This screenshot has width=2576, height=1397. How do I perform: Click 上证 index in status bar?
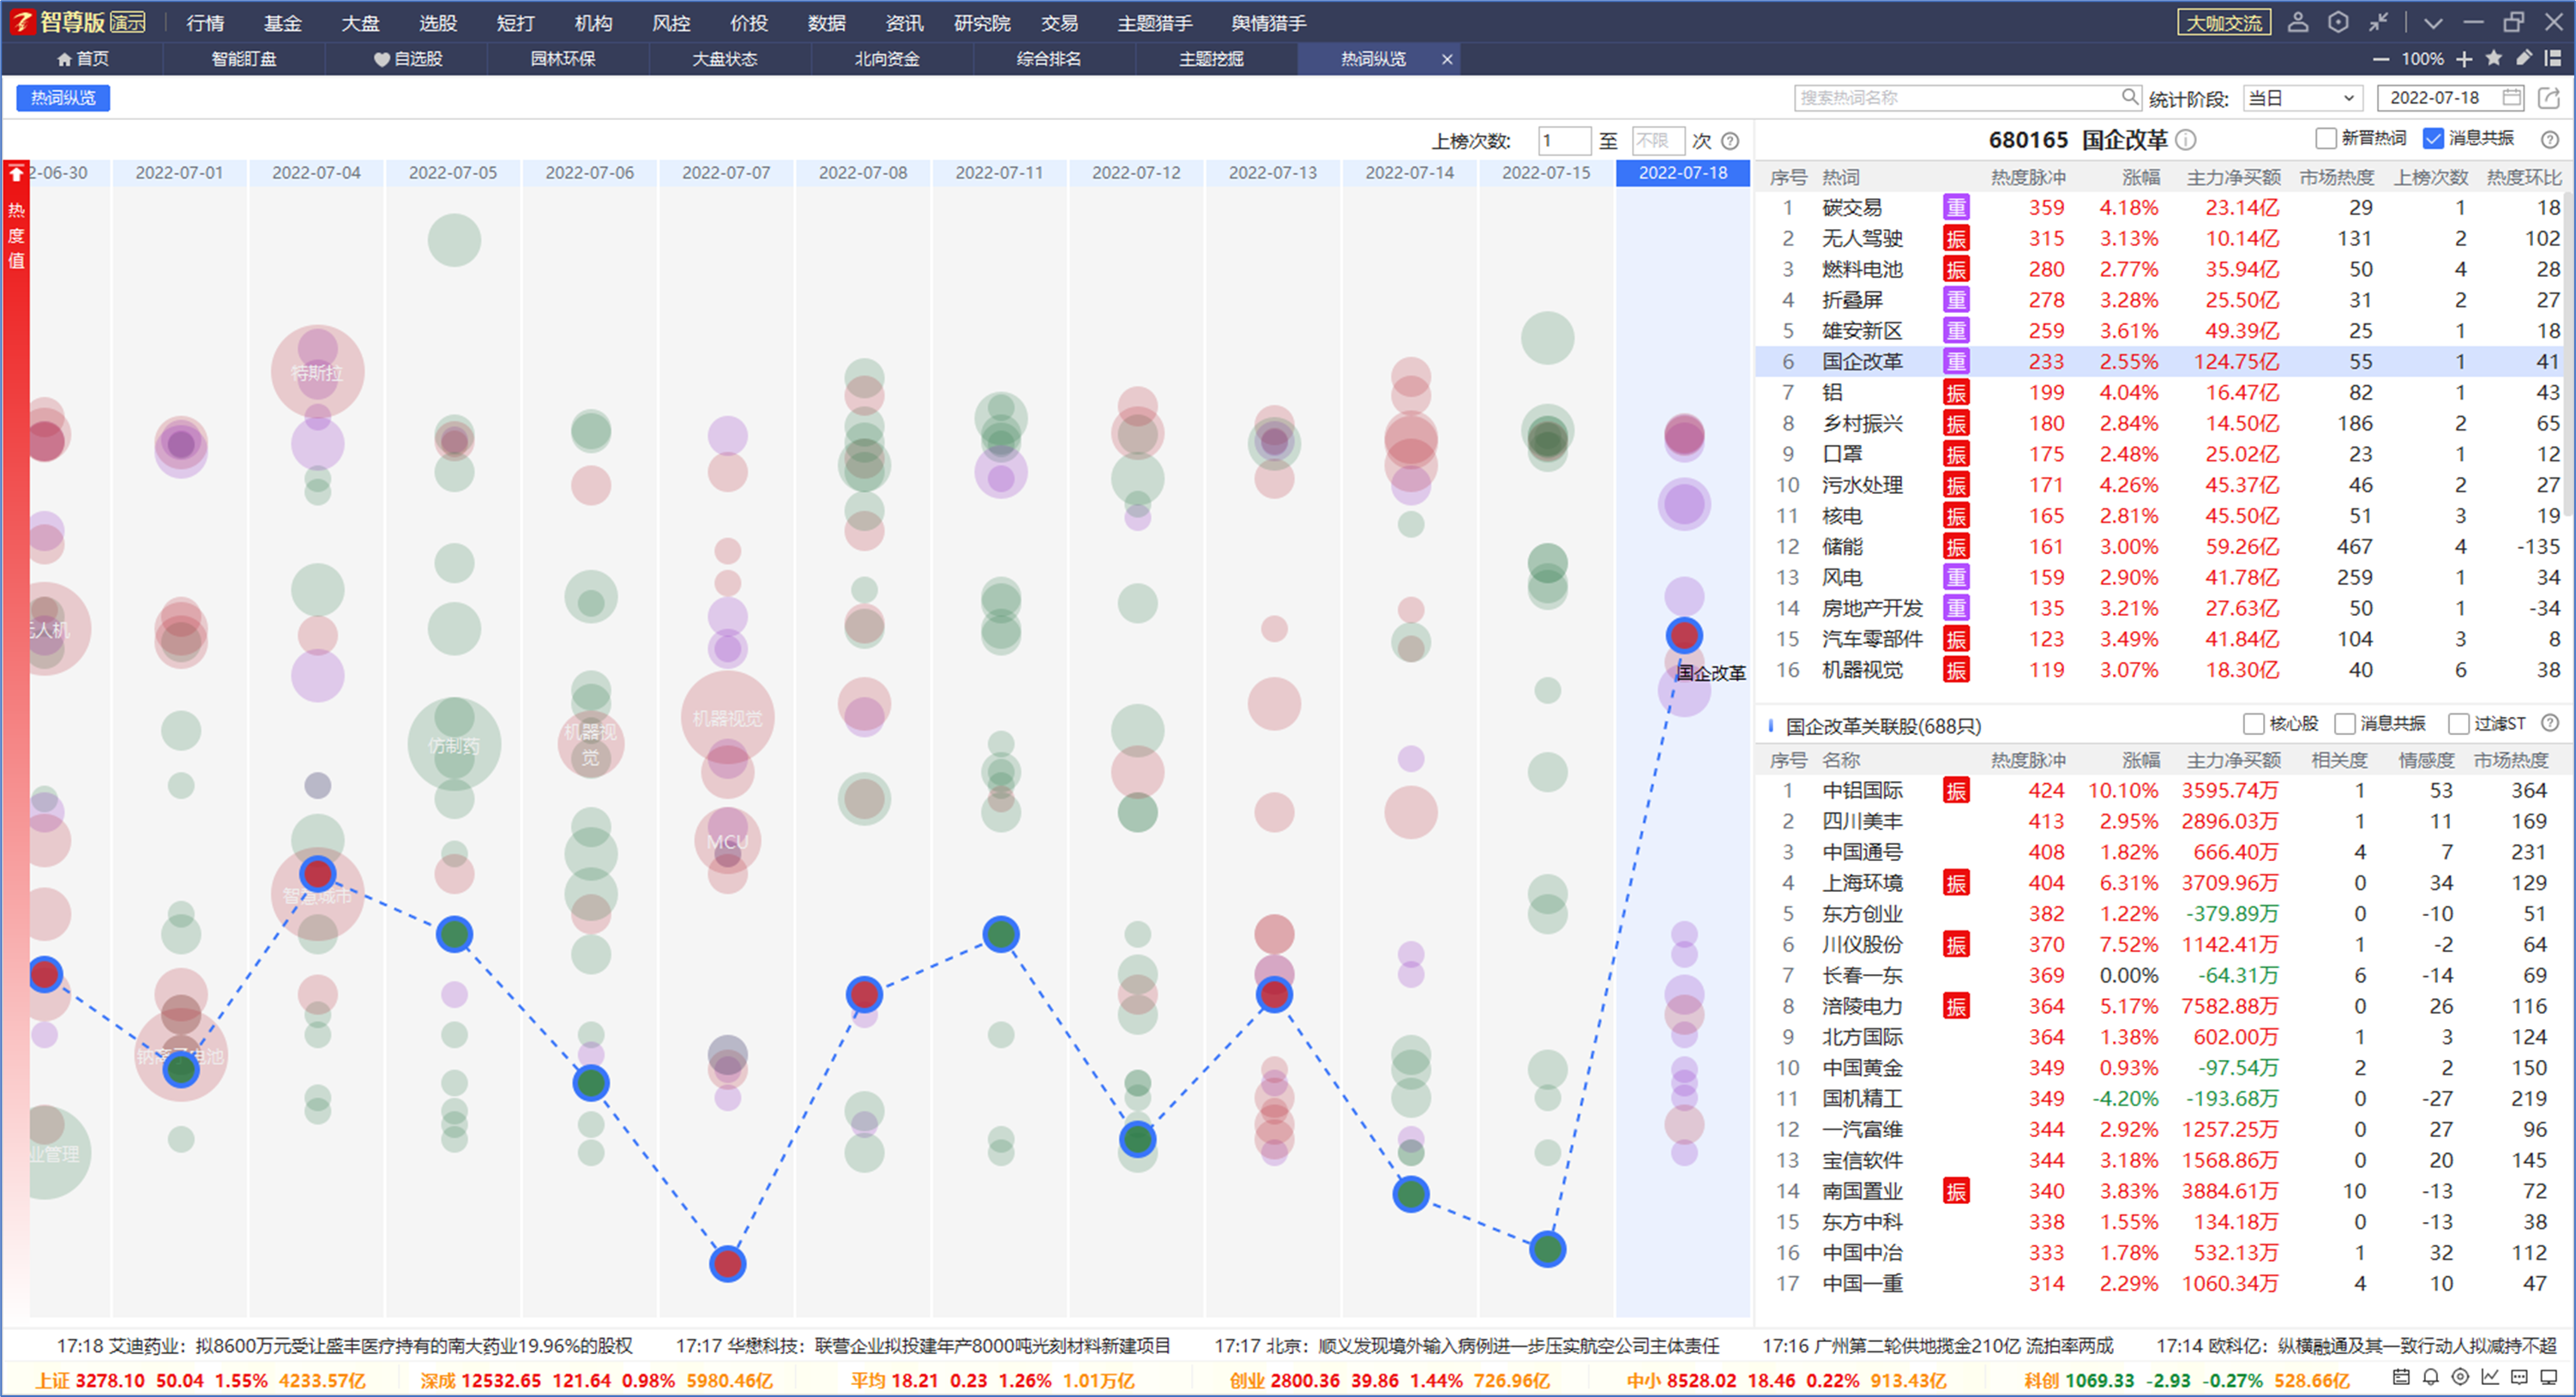(x=200, y=1381)
